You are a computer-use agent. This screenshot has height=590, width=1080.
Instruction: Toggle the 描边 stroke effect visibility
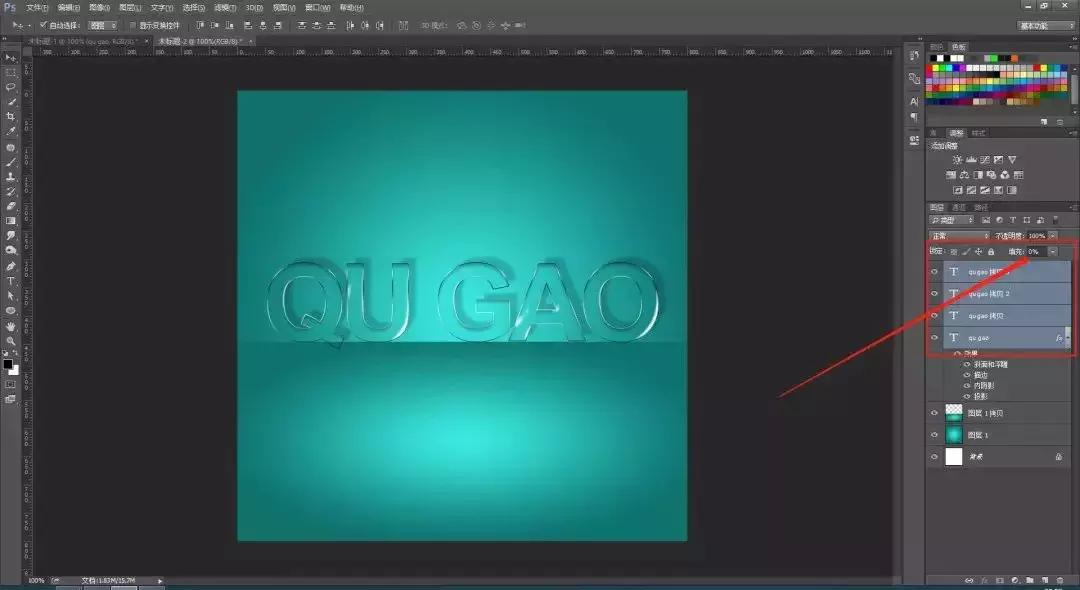pos(967,375)
